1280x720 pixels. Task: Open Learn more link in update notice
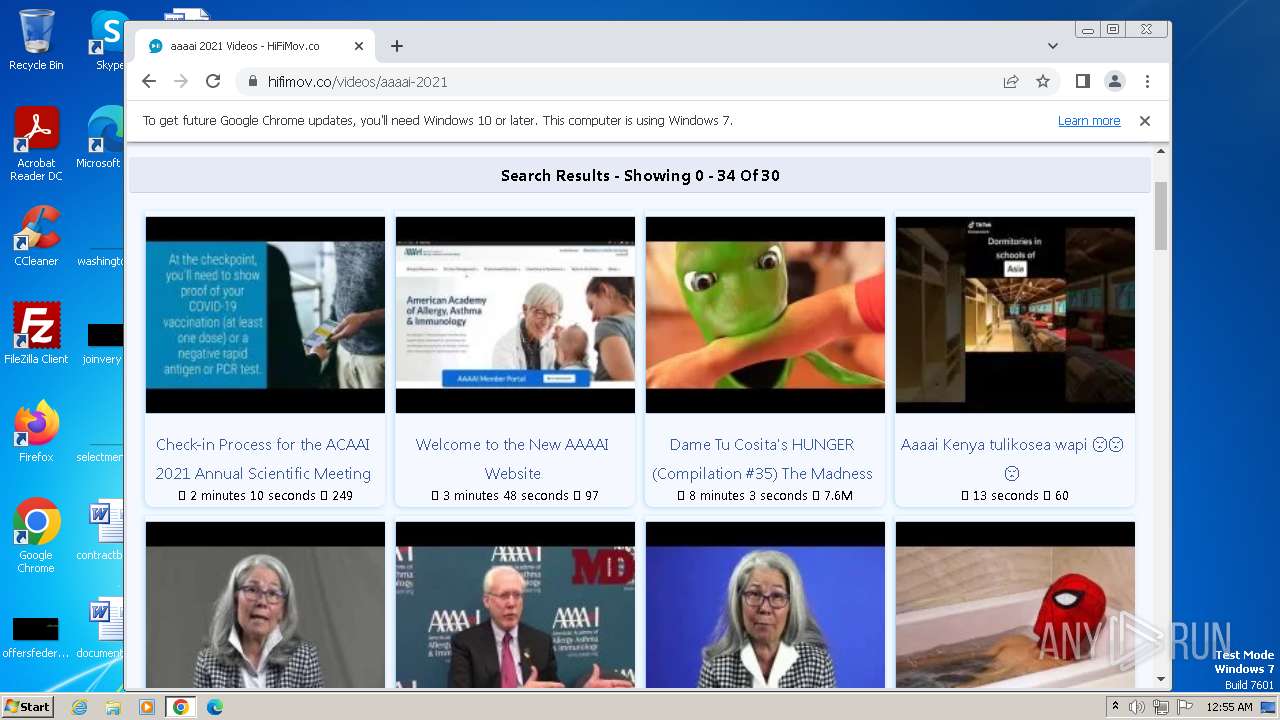pos(1089,121)
